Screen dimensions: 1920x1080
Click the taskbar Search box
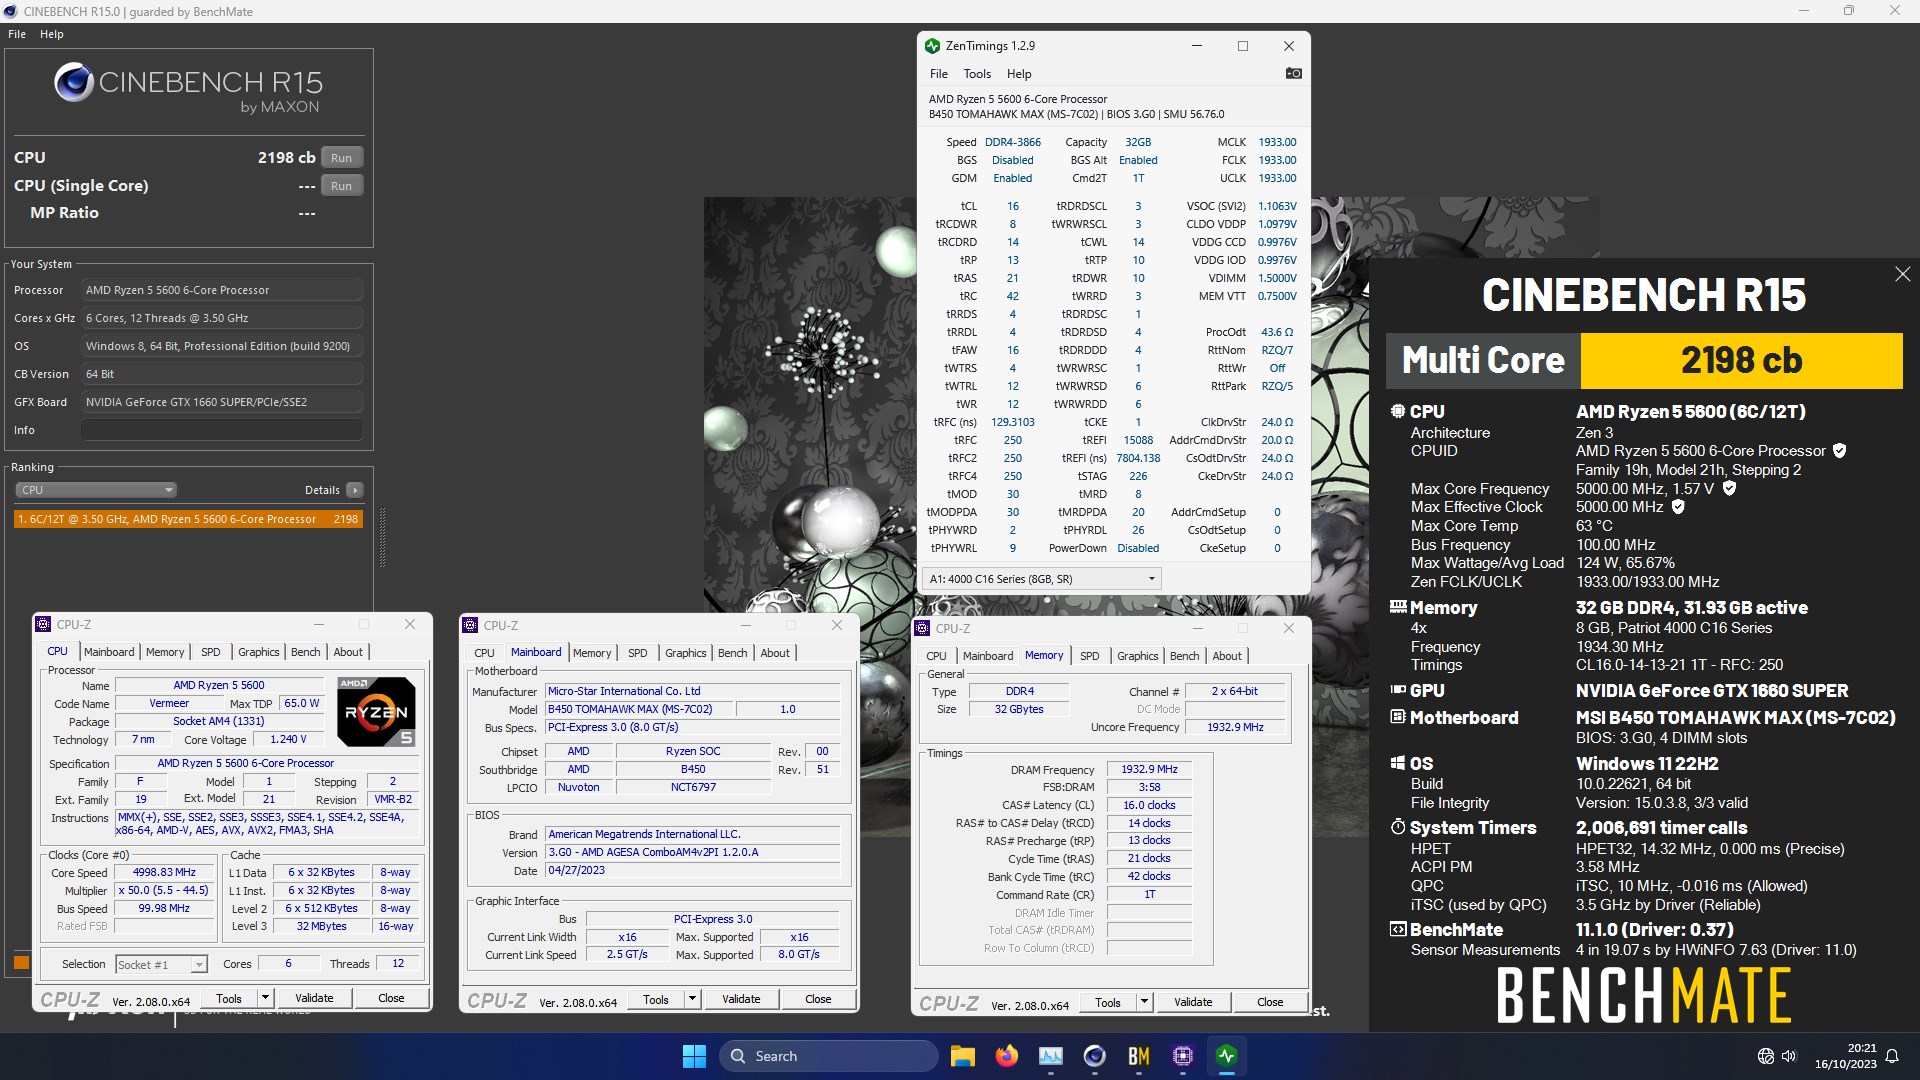pos(829,1056)
